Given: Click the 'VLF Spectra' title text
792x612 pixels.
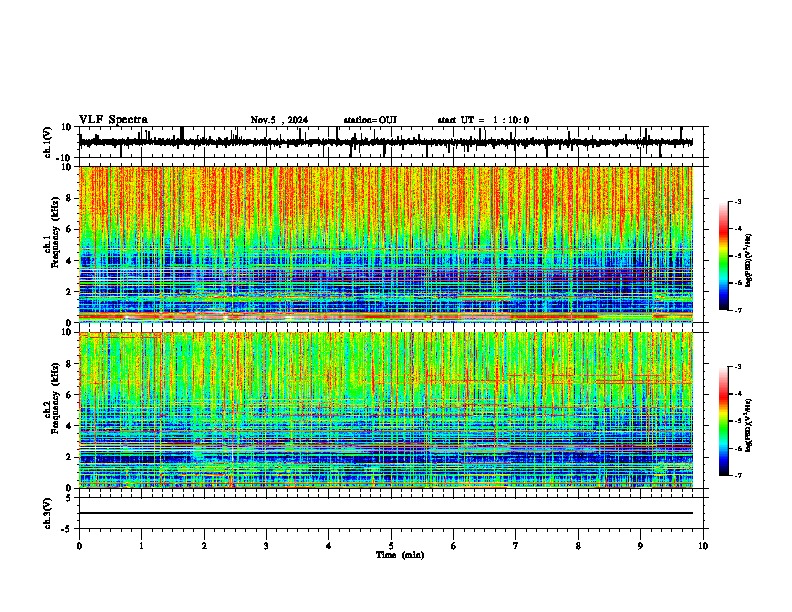Looking at the screenshot, I should (113, 120).
